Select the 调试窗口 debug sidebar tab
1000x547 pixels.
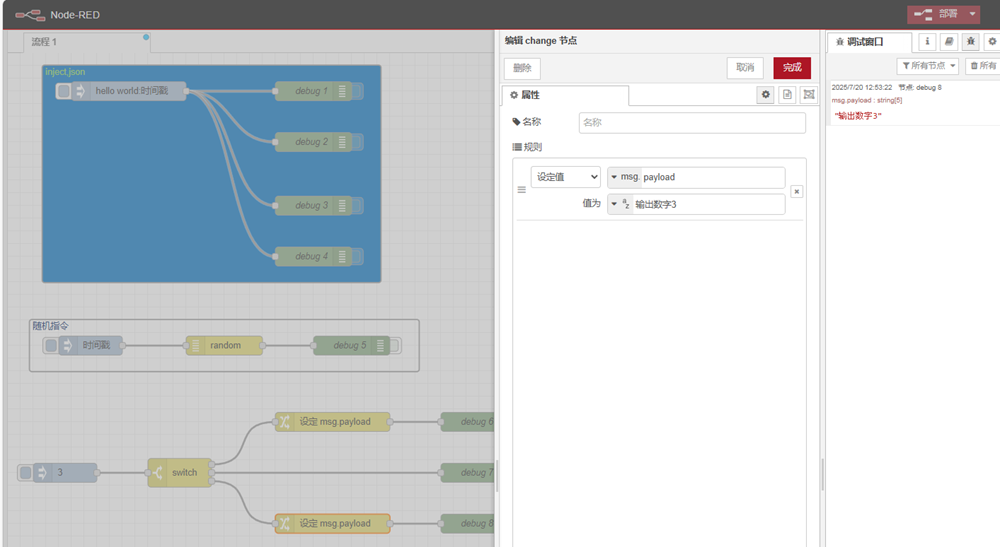pos(869,42)
